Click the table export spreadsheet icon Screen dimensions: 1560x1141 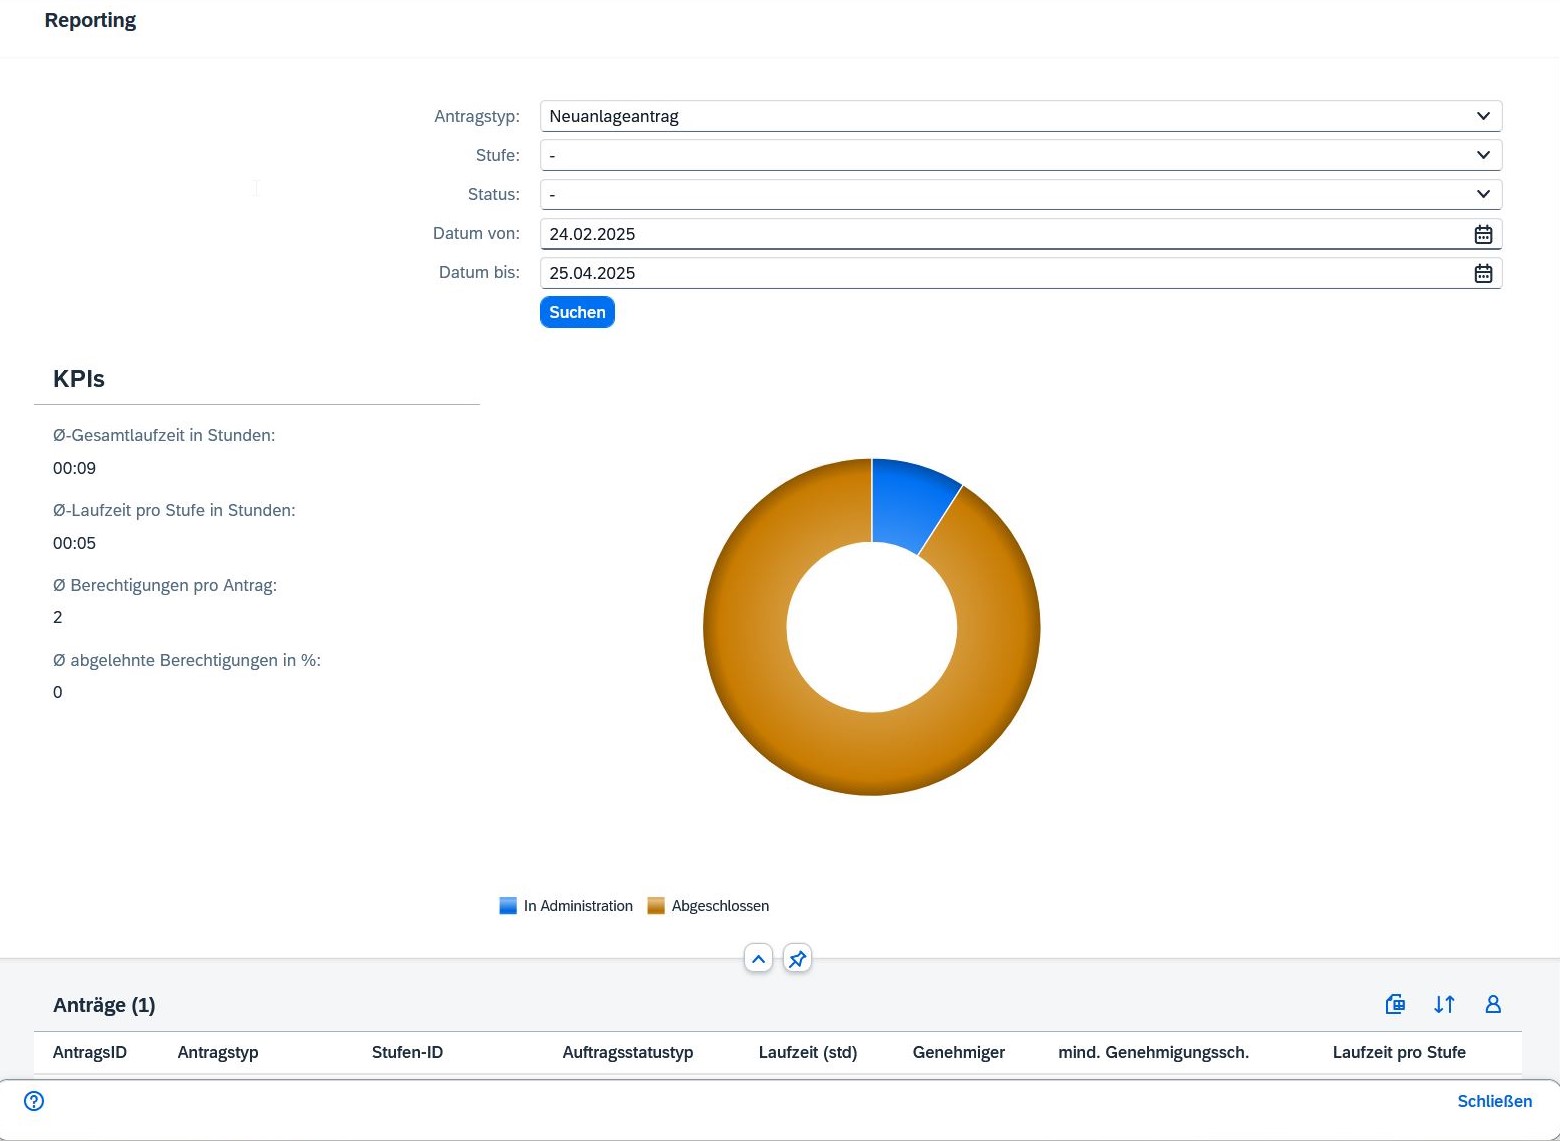coord(1395,1004)
